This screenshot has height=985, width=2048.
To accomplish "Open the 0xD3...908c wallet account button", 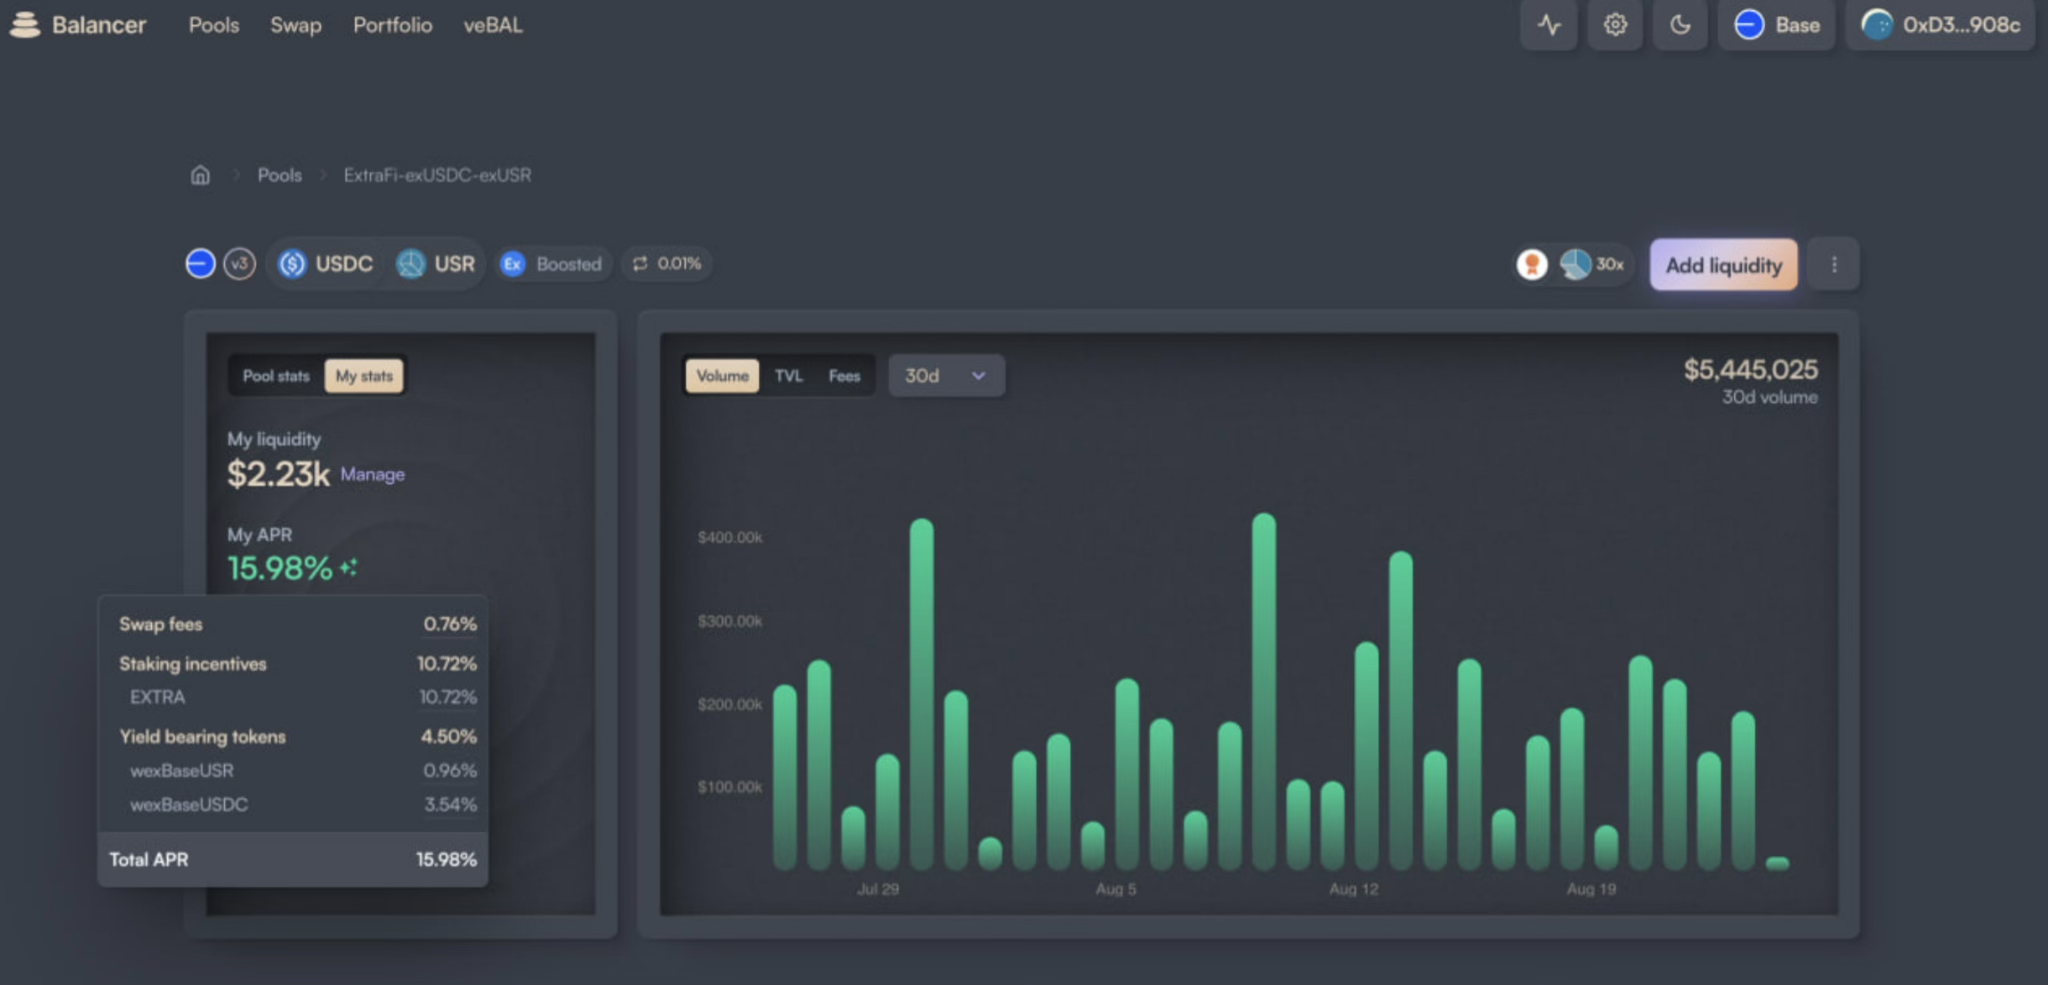I will (x=1940, y=25).
